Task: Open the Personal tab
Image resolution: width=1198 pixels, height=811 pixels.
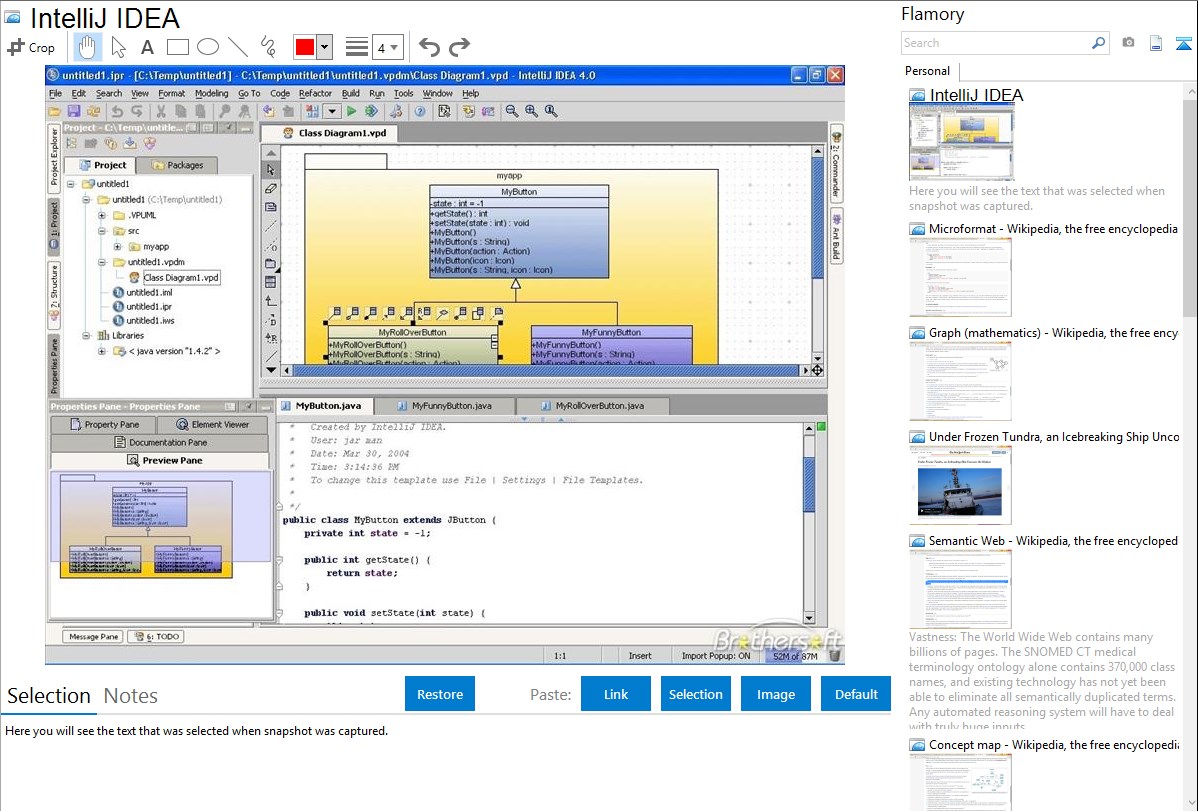Action: coord(927,71)
